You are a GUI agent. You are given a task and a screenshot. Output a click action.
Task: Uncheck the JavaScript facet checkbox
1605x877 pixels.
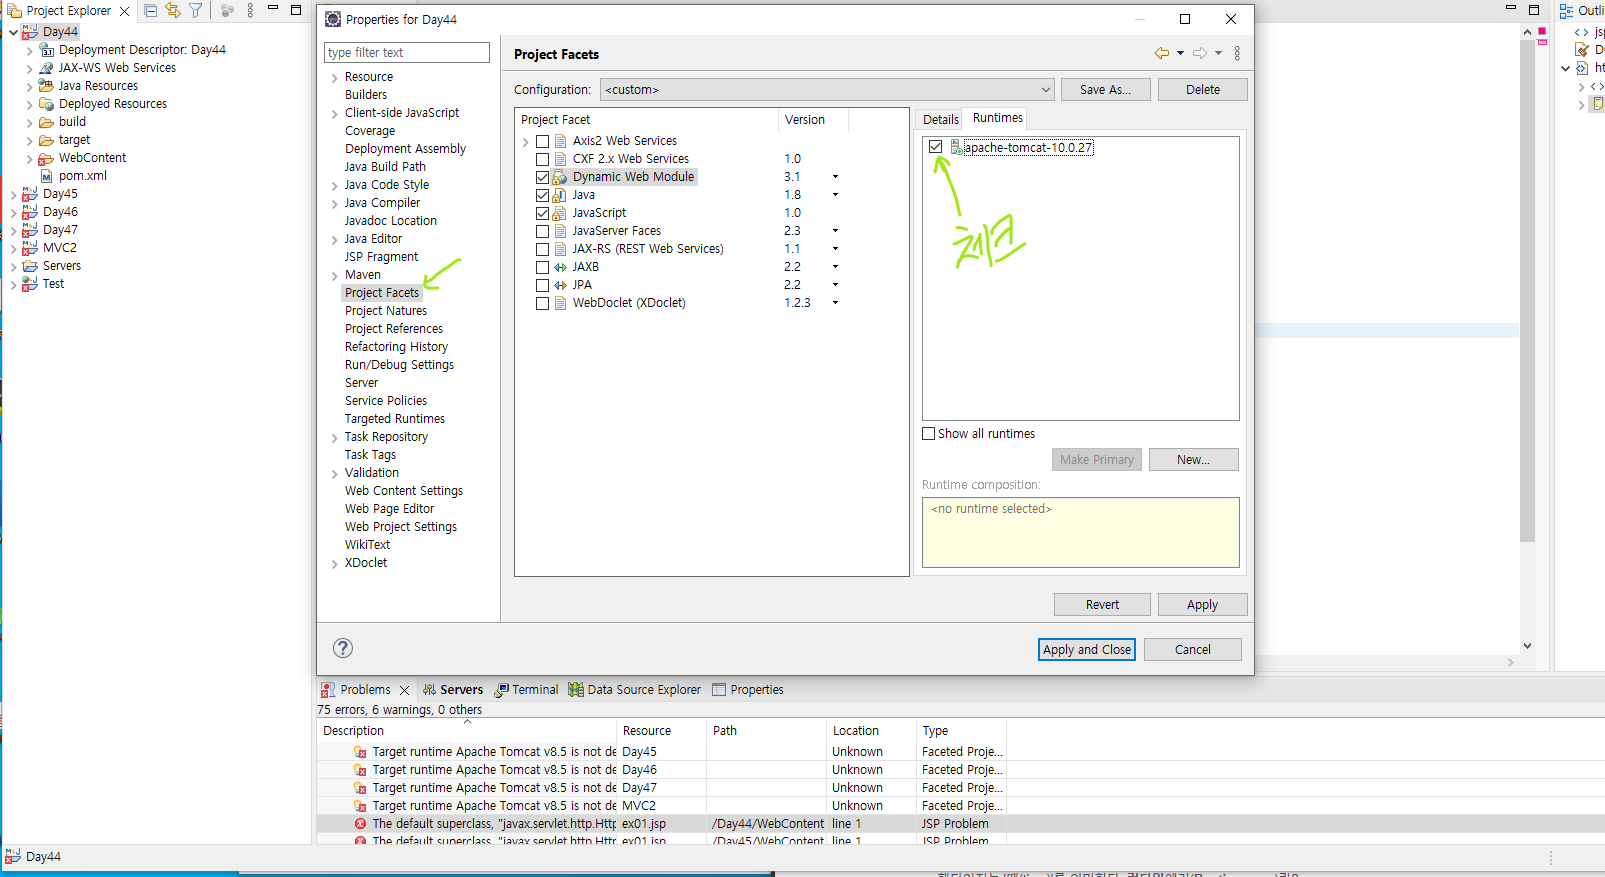point(542,213)
